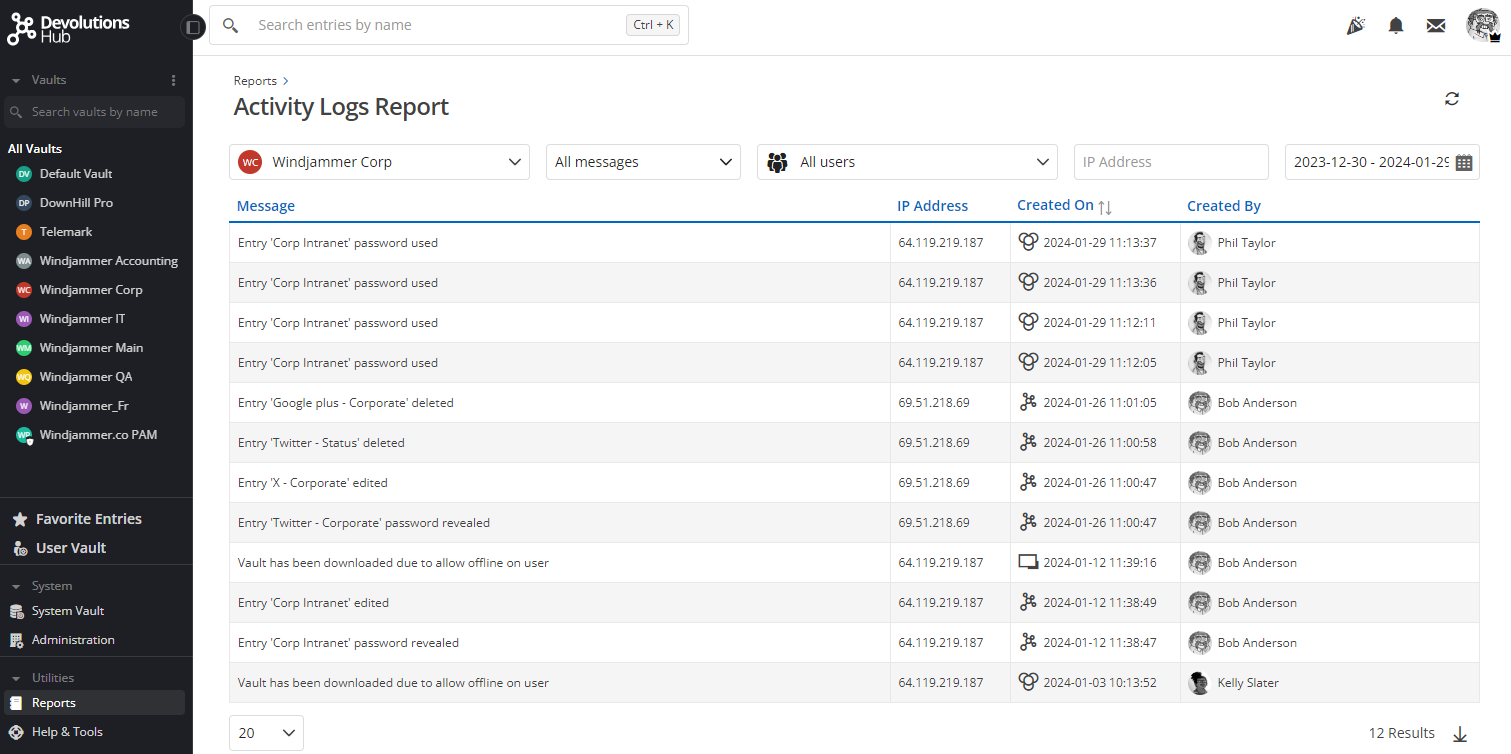The width and height of the screenshot is (1511, 754).
Task: Select All Vaults in the sidebar
Action: pos(35,149)
